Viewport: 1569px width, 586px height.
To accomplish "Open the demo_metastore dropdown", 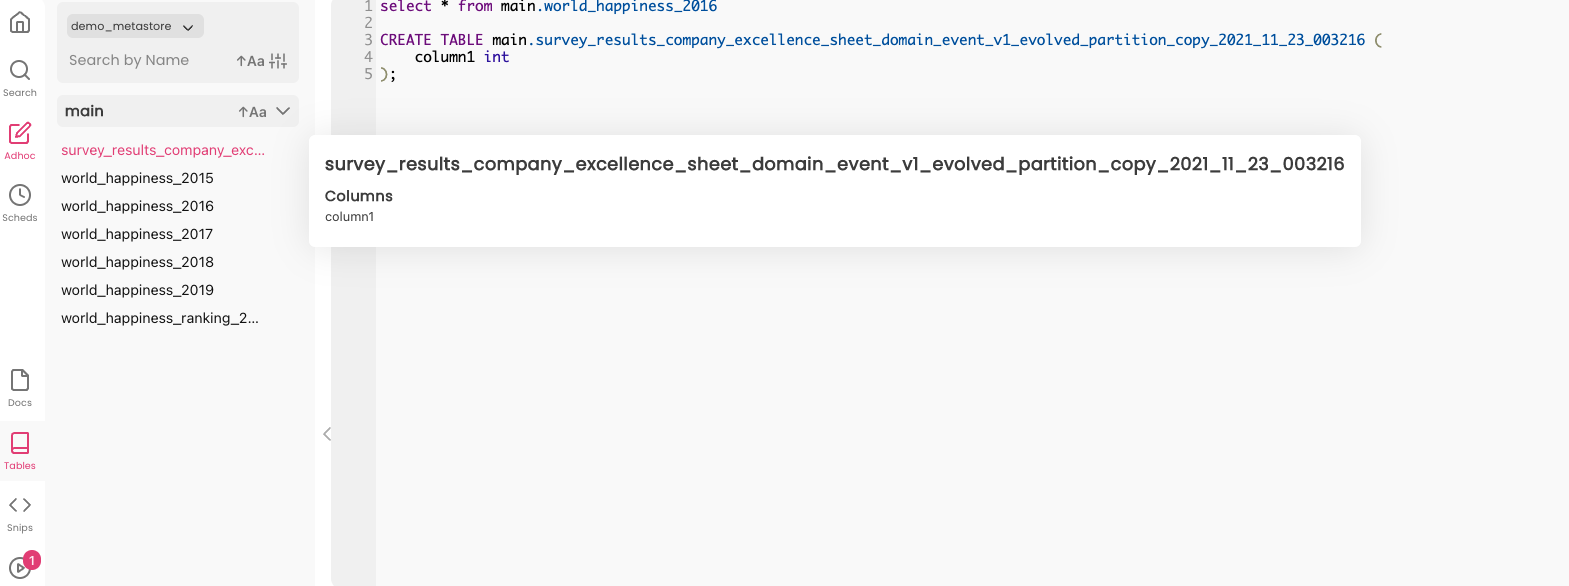I will click(135, 26).
